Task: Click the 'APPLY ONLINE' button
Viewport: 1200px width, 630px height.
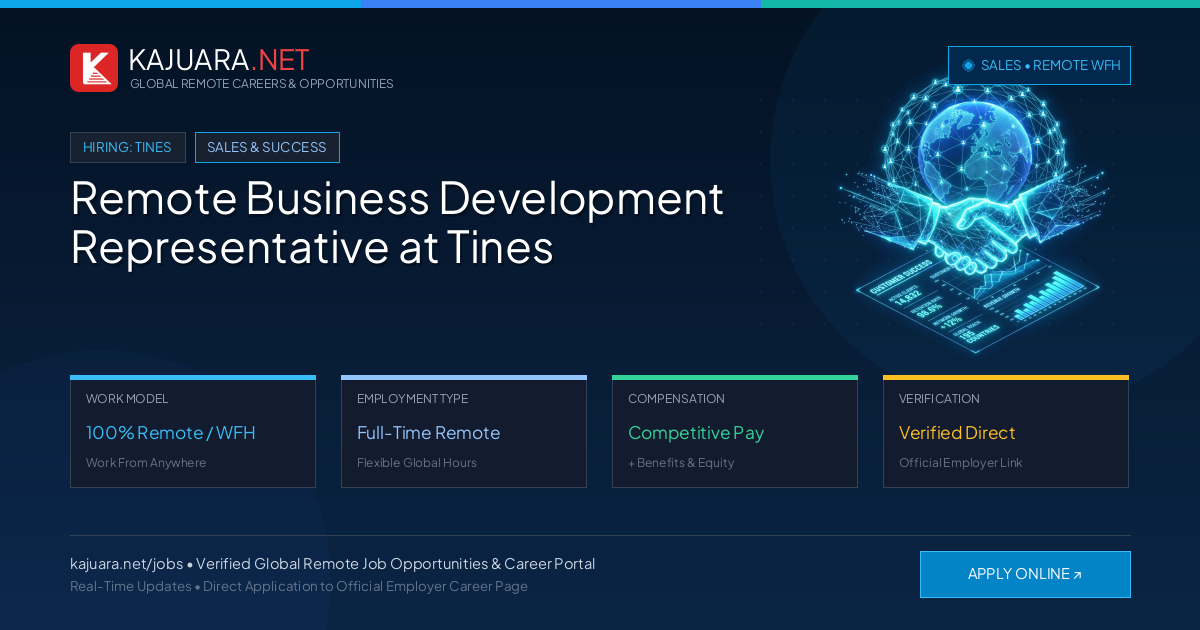Action: tap(1025, 574)
